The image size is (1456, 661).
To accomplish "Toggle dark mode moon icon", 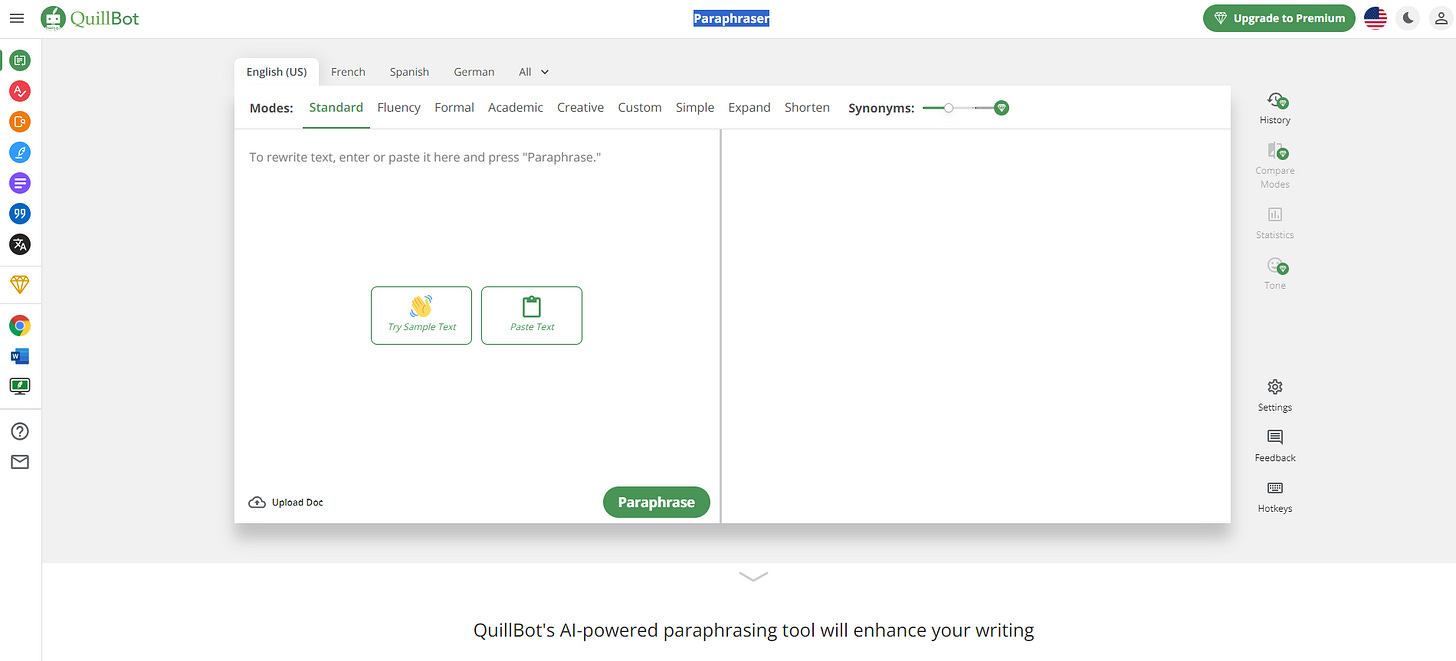I will coord(1408,18).
